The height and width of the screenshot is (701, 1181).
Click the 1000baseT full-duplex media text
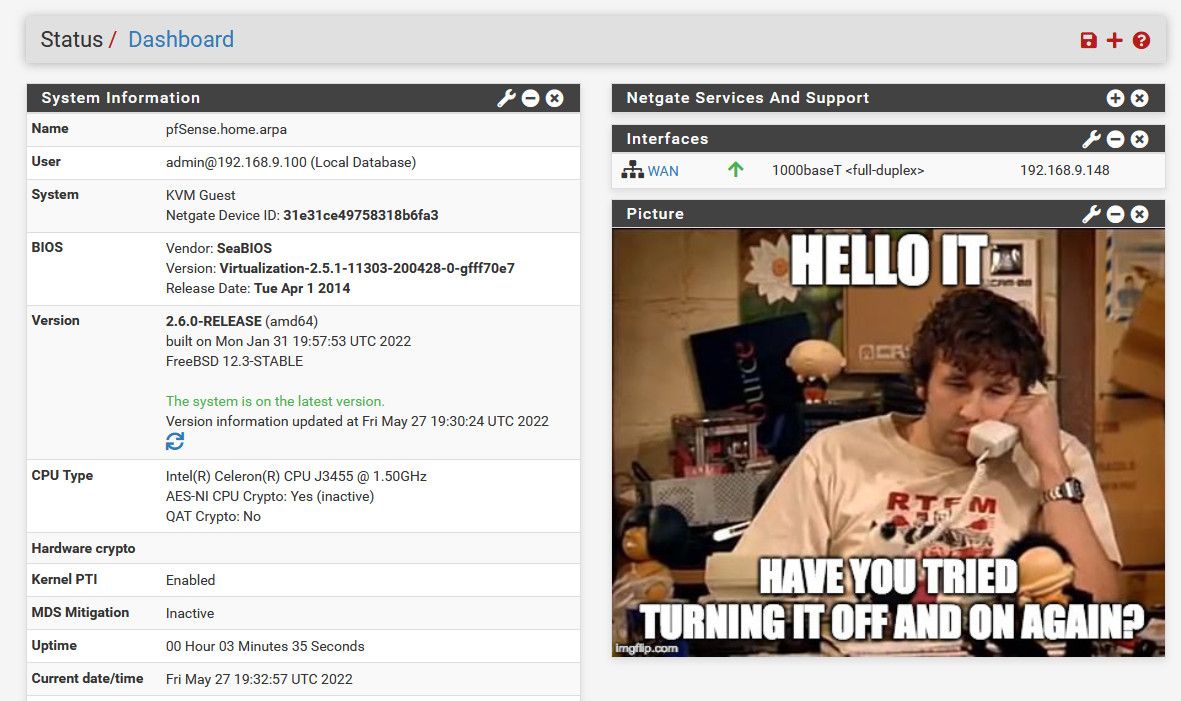tap(848, 170)
